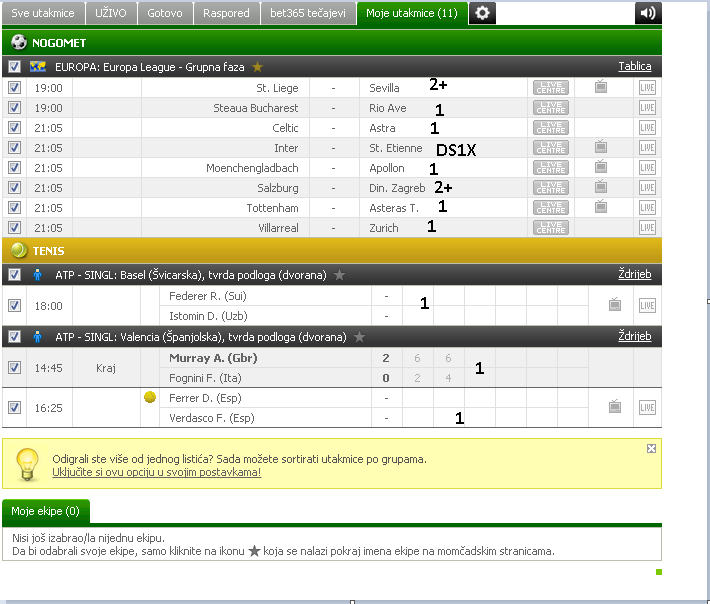710x604 pixels.
Task: Close the yellow tip notification box
Action: click(x=652, y=448)
